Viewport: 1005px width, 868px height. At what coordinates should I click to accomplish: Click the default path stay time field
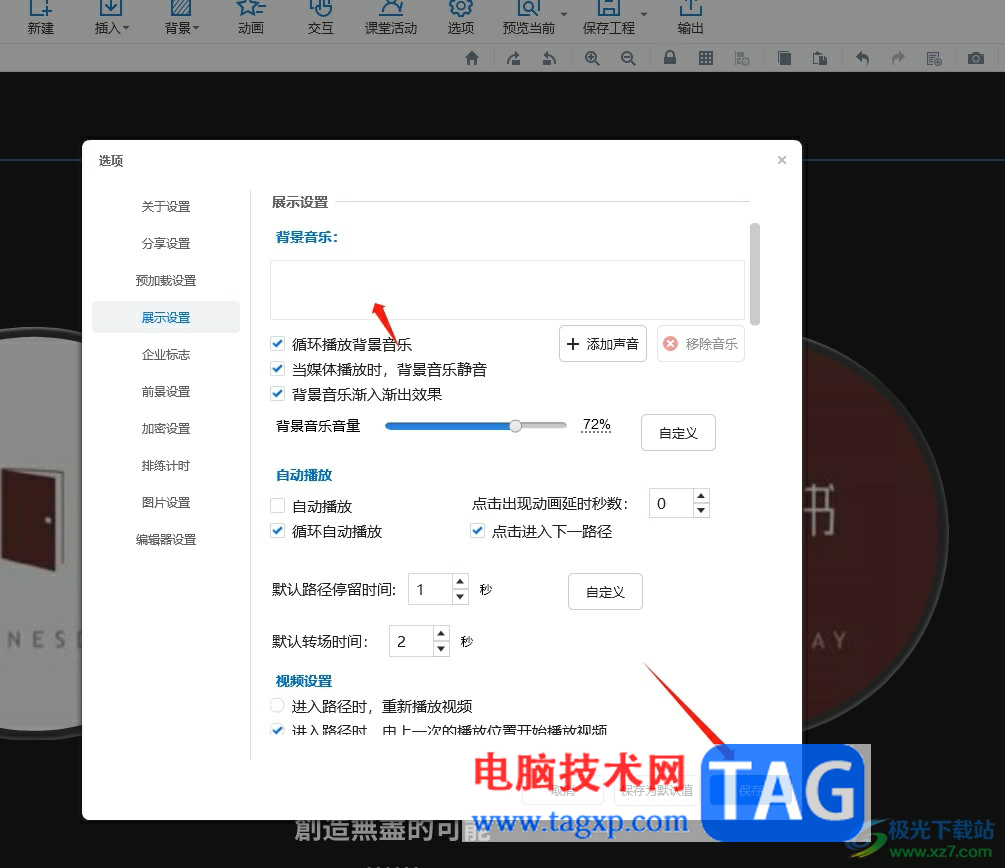[430, 589]
